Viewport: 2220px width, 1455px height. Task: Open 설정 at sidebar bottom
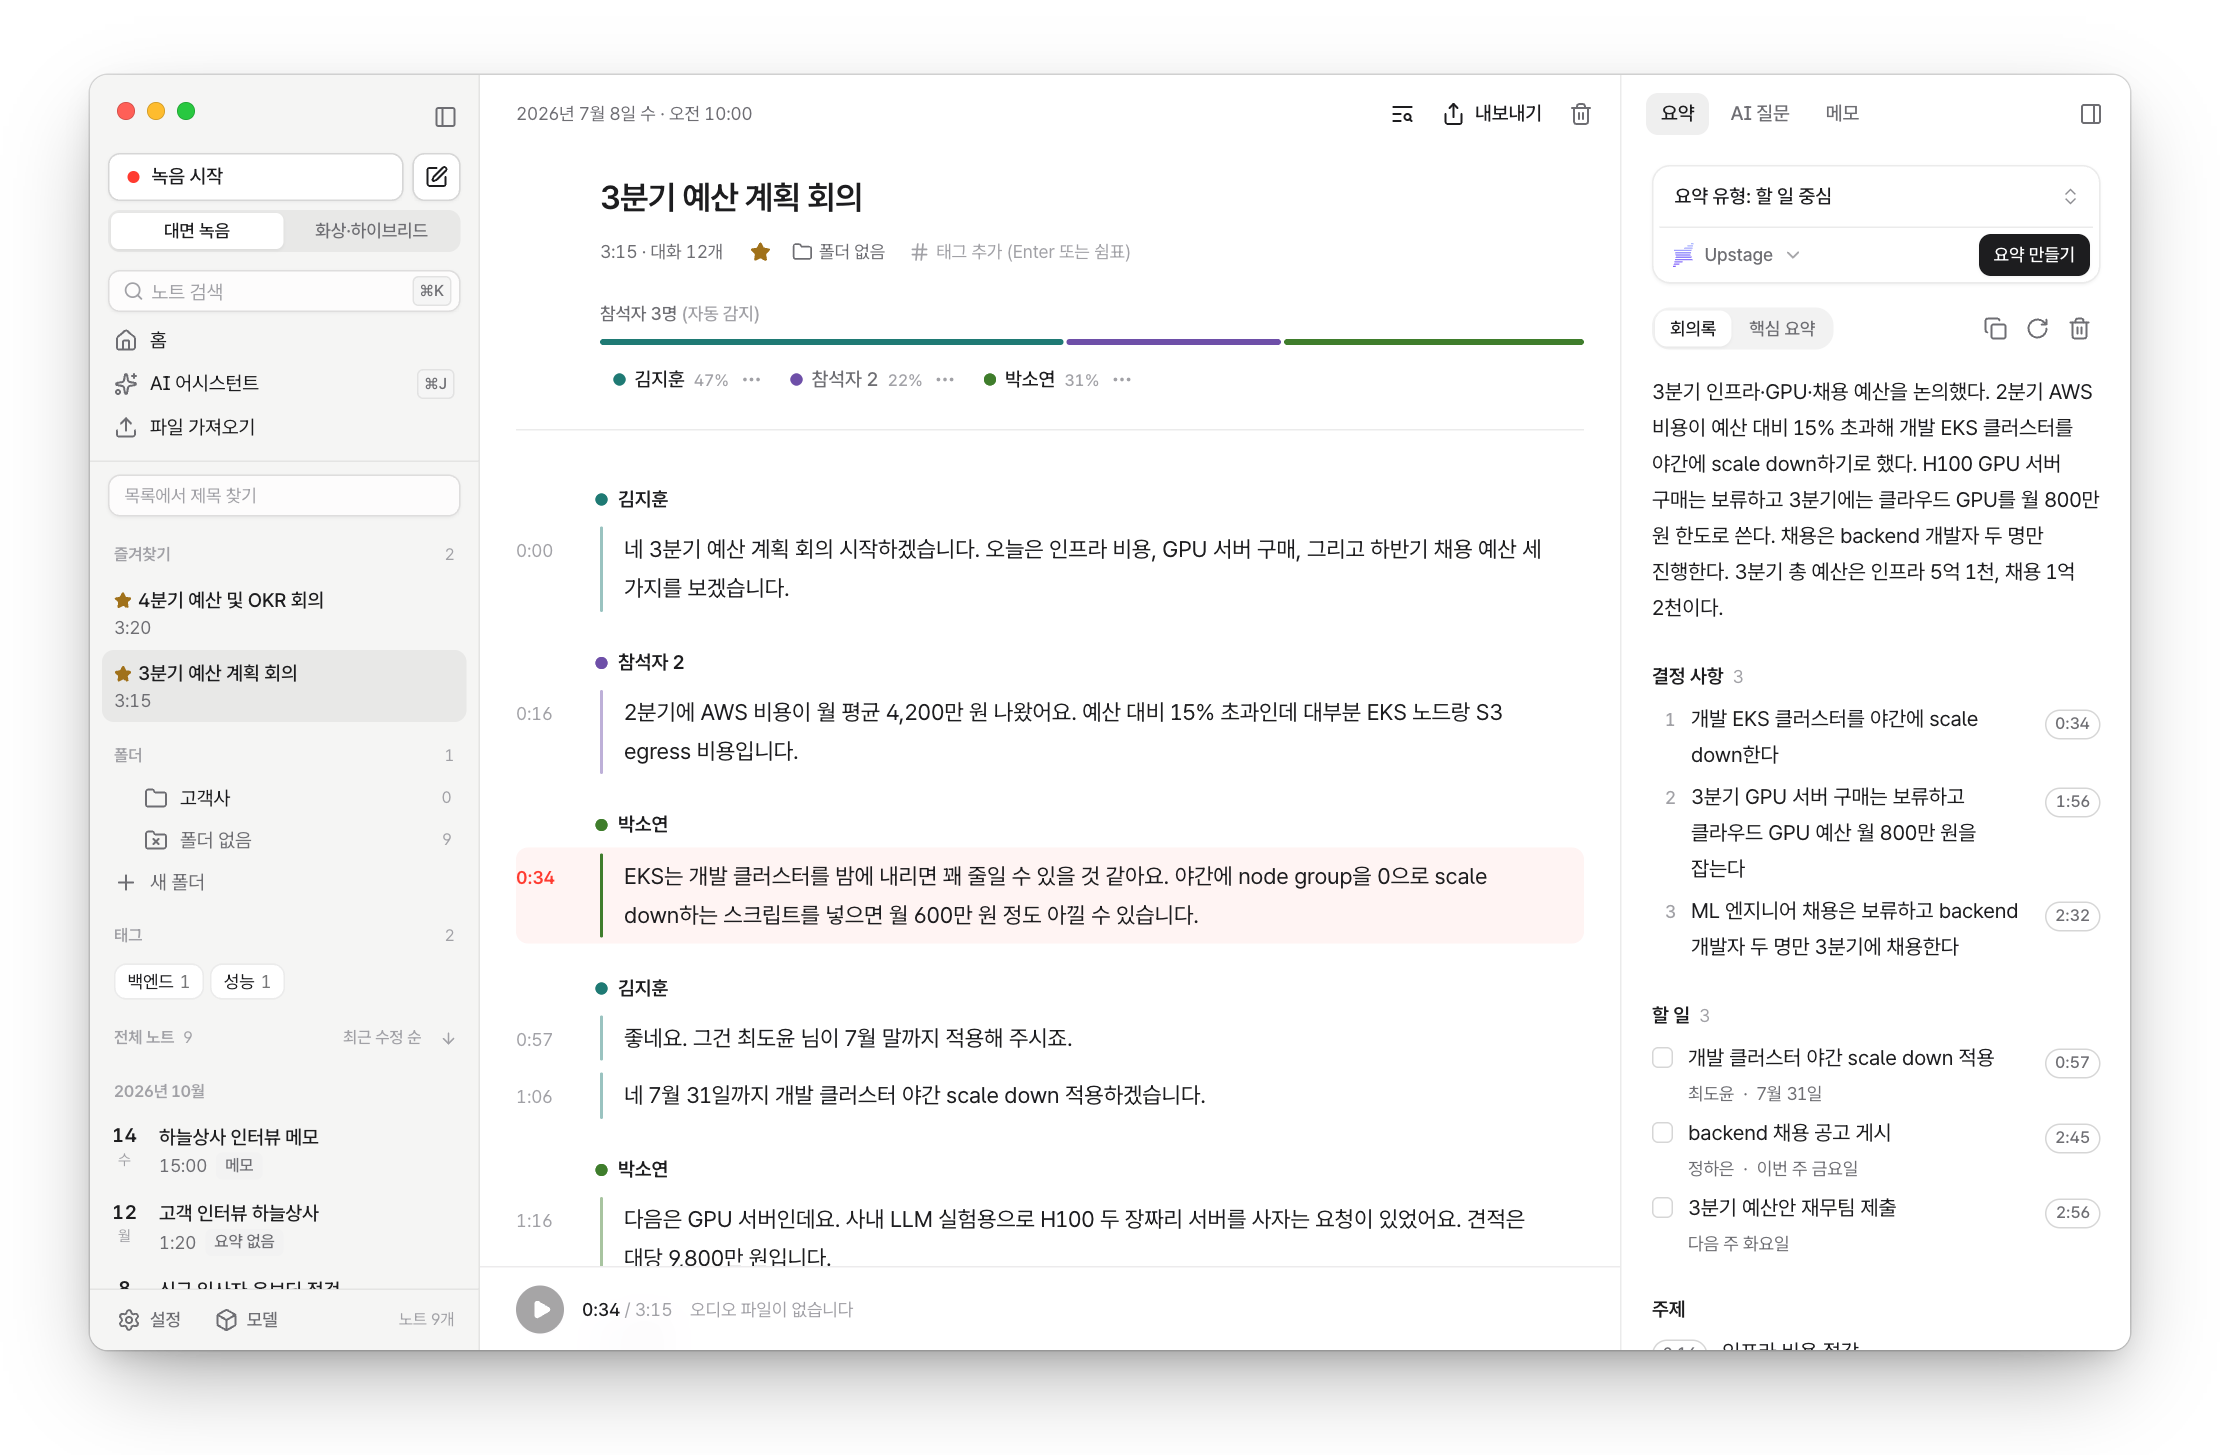150,1320
